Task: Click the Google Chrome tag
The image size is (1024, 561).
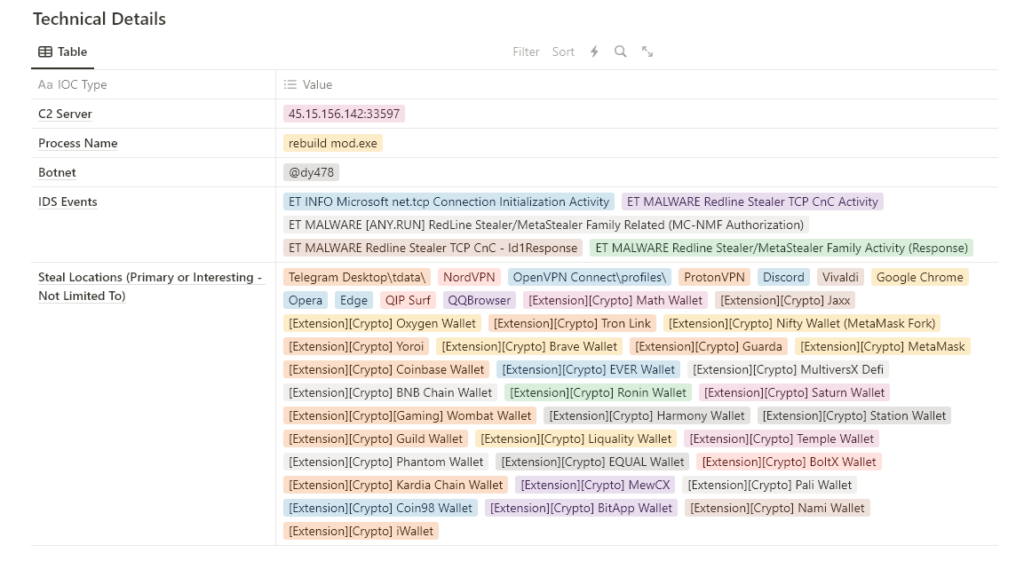Action: point(920,277)
